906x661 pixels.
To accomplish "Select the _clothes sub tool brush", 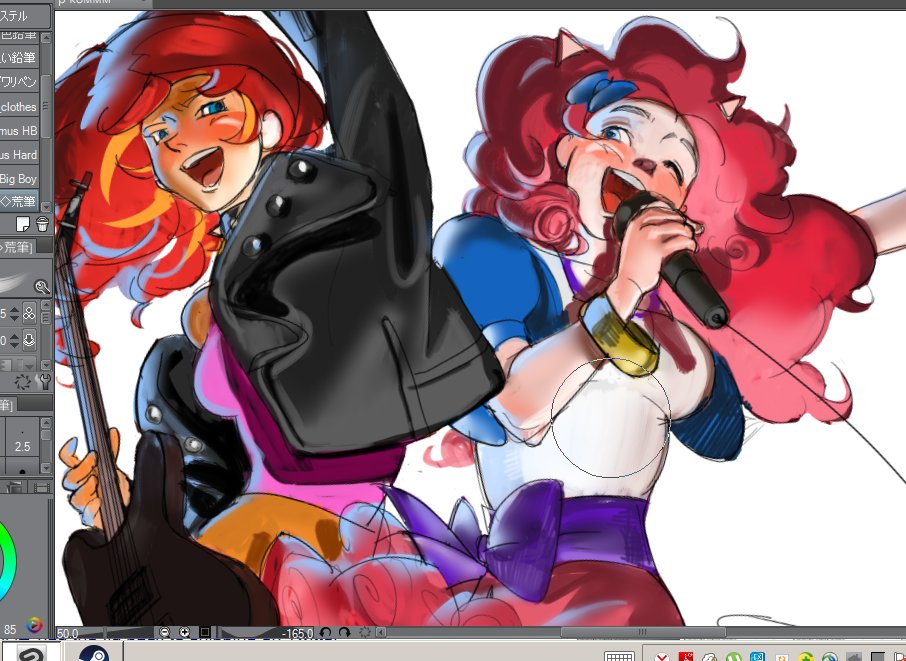I will tap(18, 107).
